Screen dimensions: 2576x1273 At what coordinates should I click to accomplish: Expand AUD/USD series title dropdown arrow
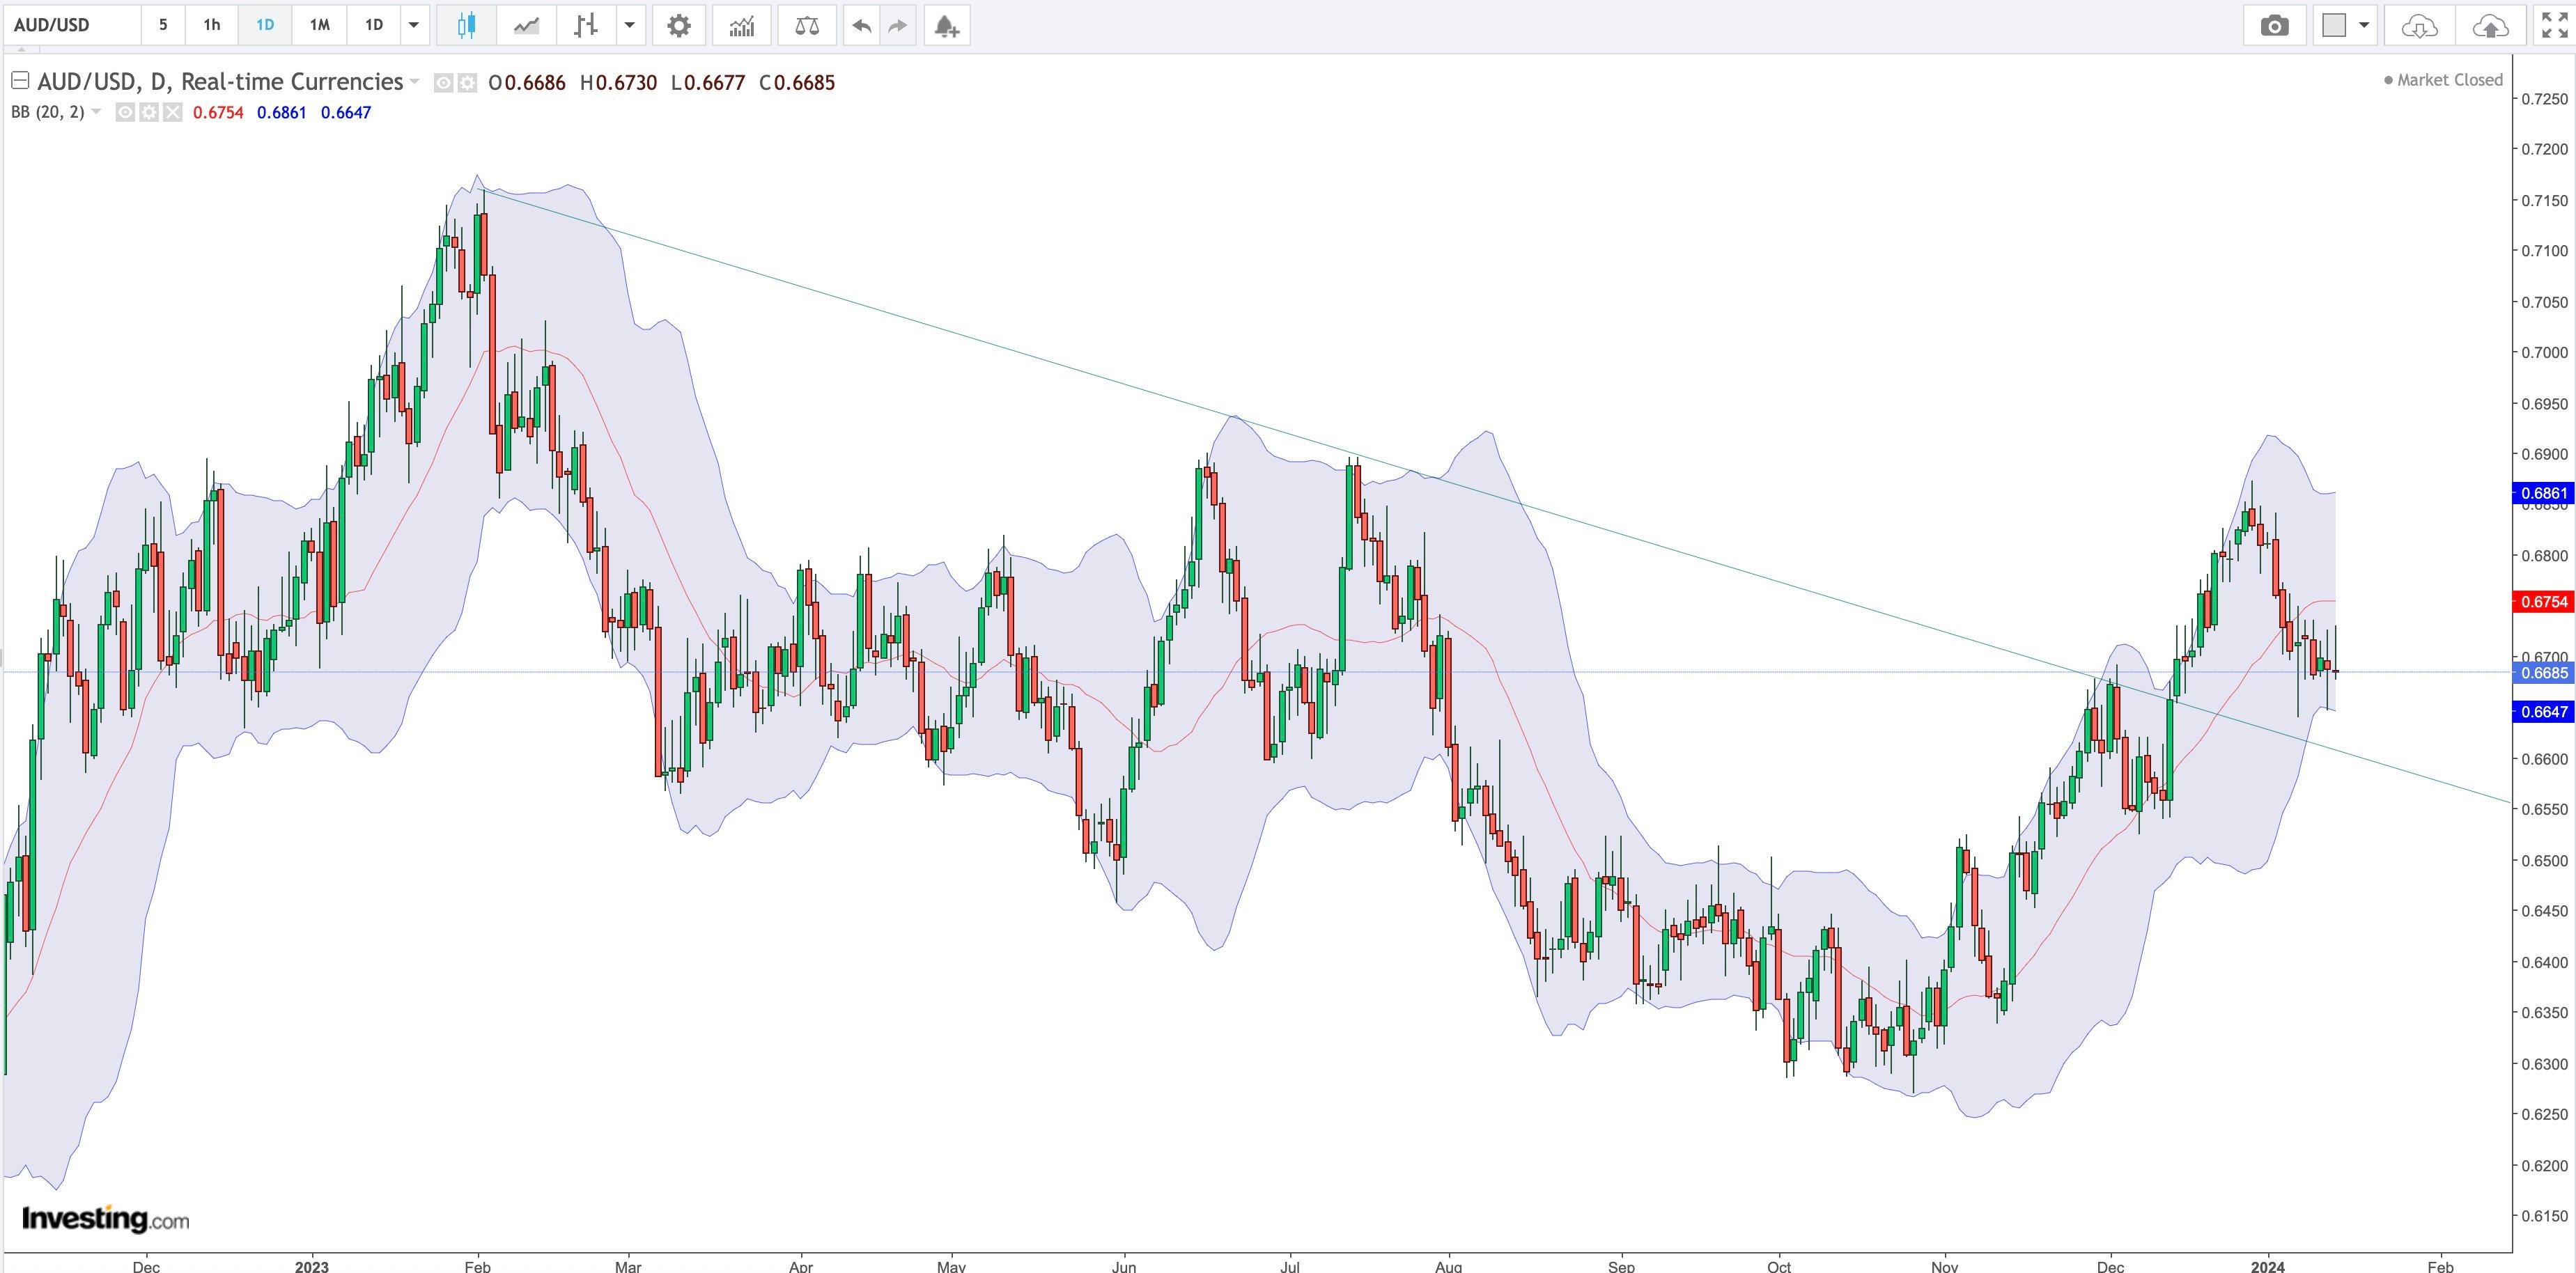click(x=414, y=82)
